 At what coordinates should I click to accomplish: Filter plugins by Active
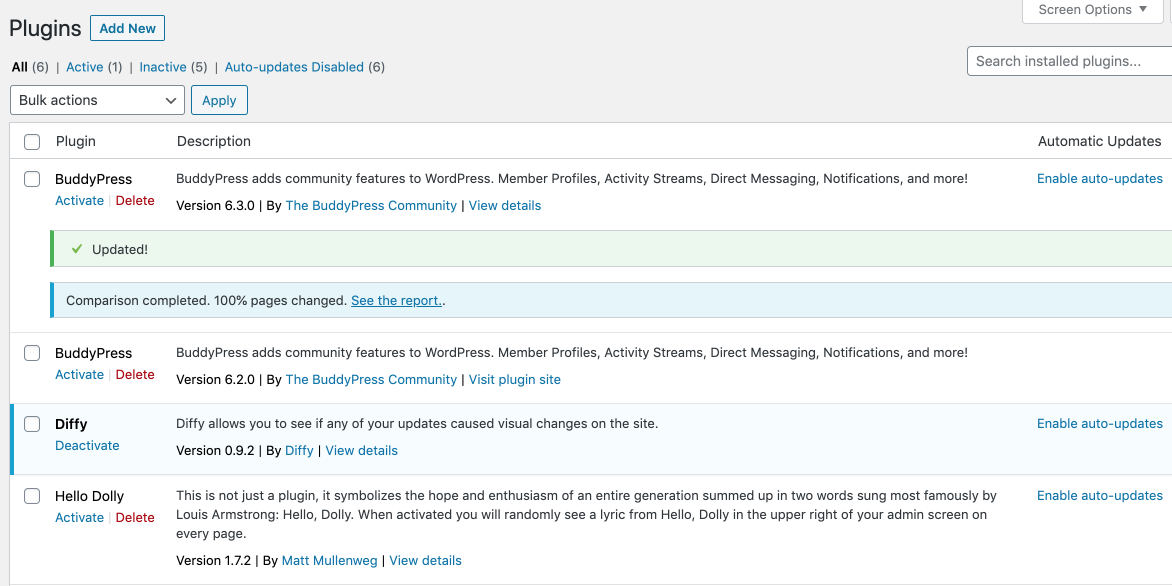pos(84,67)
